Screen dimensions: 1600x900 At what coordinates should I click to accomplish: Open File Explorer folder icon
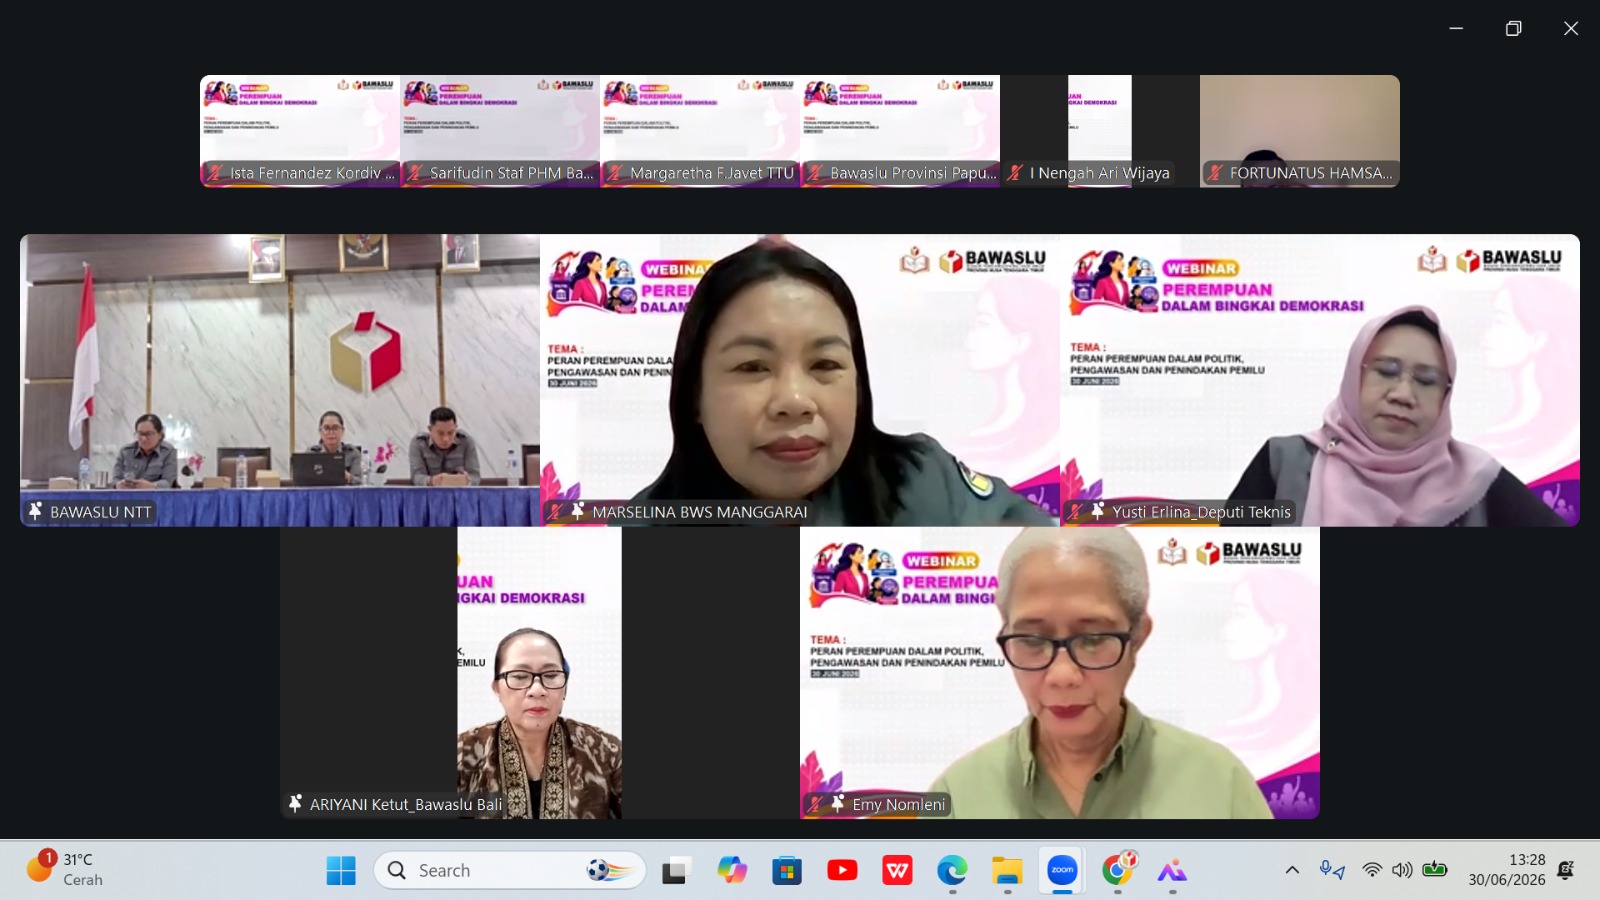tap(1007, 871)
